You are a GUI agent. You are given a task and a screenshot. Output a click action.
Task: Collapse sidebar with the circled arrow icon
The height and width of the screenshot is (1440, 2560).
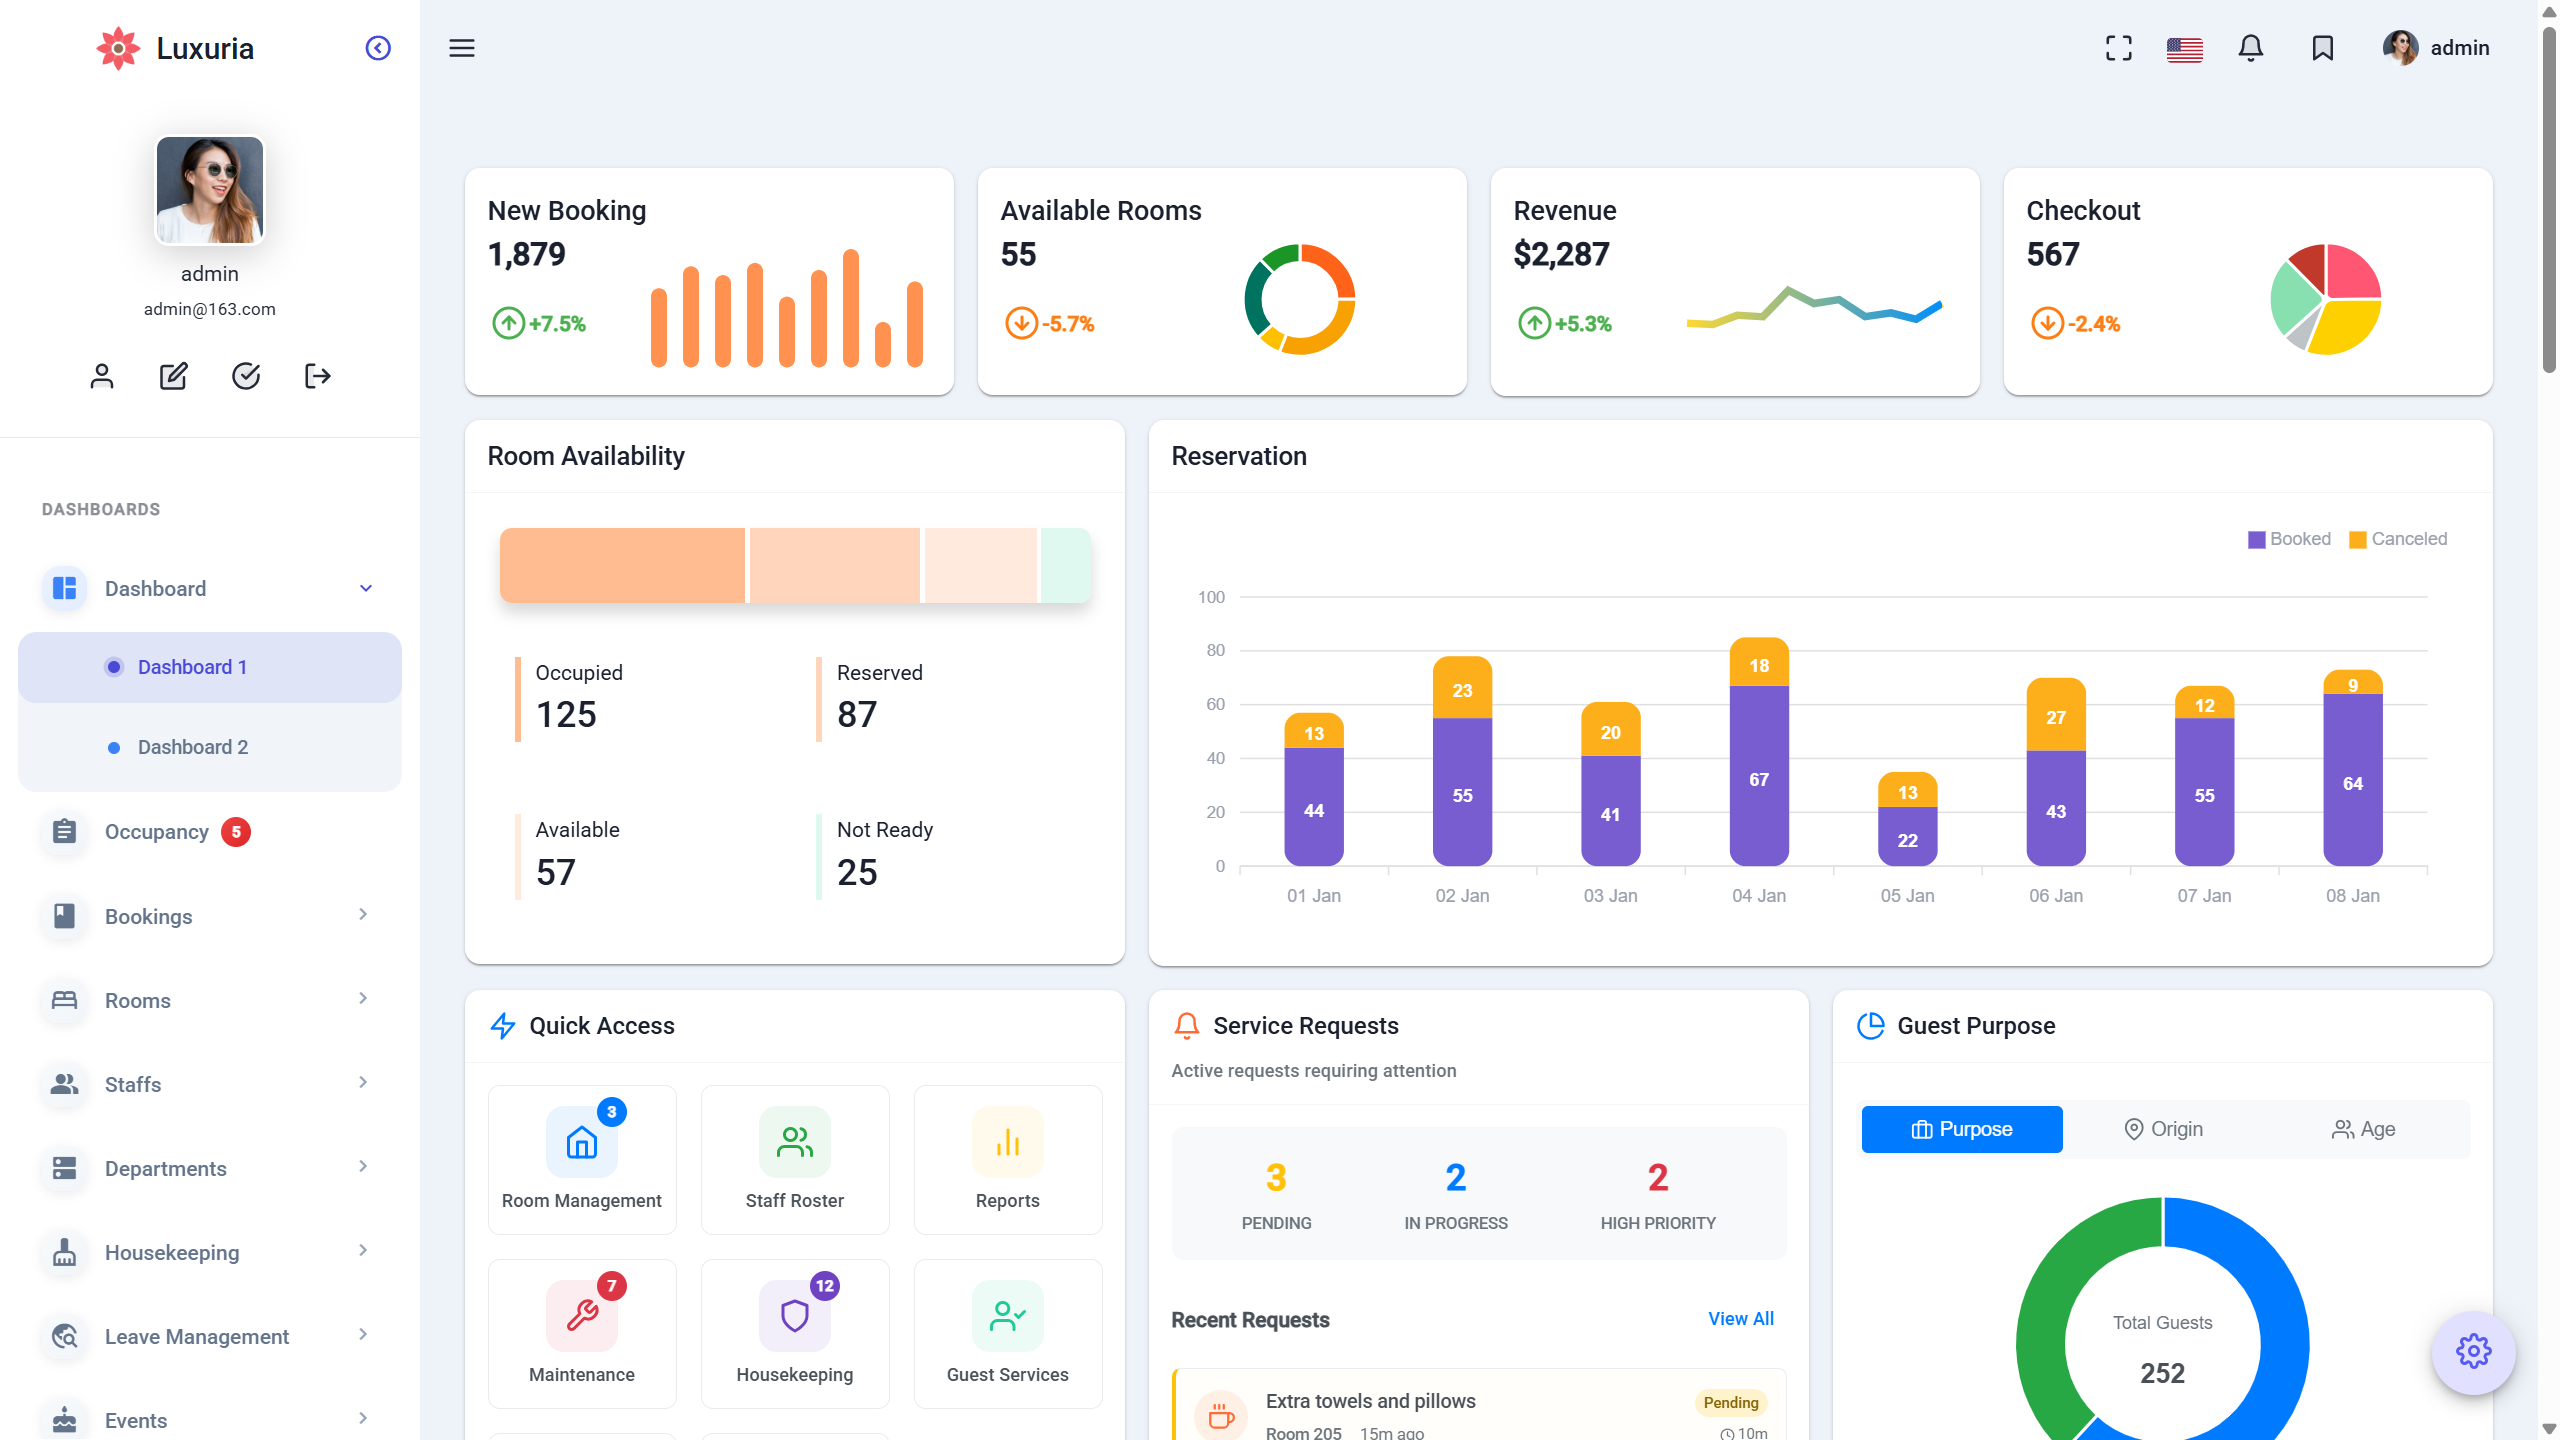pyautogui.click(x=378, y=48)
